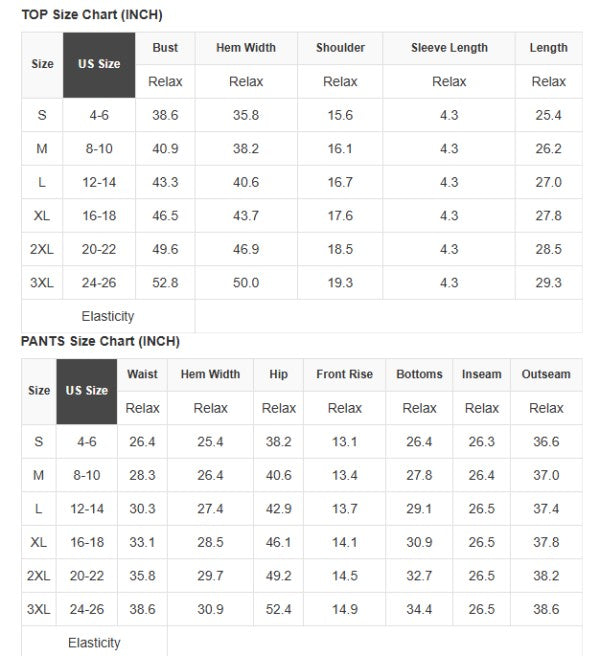Viewport: 600px width, 656px height.
Task: Click the 2XL waist value 35.8
Action: (x=142, y=576)
